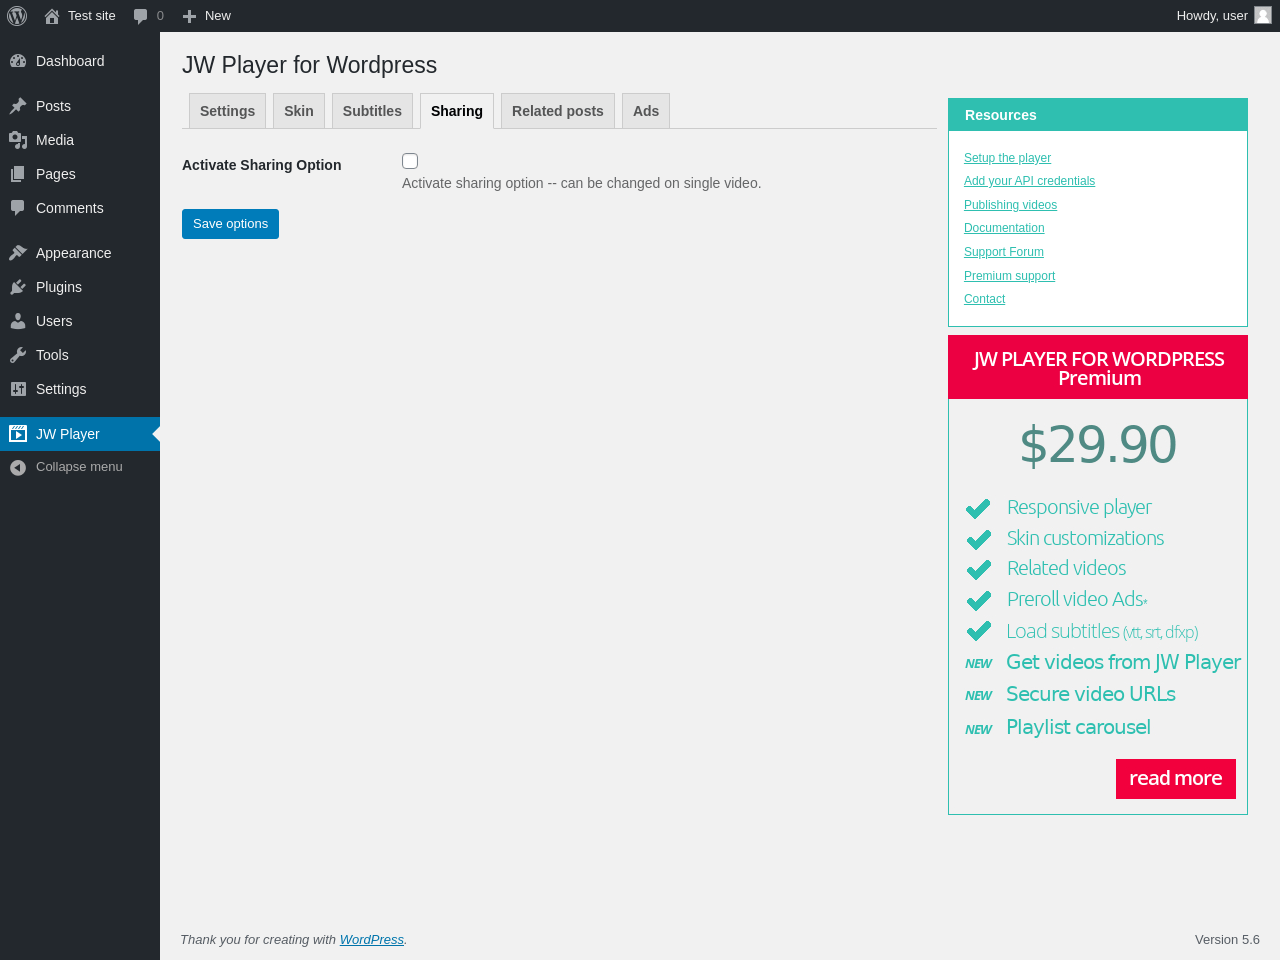Open the Howdy, user account menu

point(1224,16)
